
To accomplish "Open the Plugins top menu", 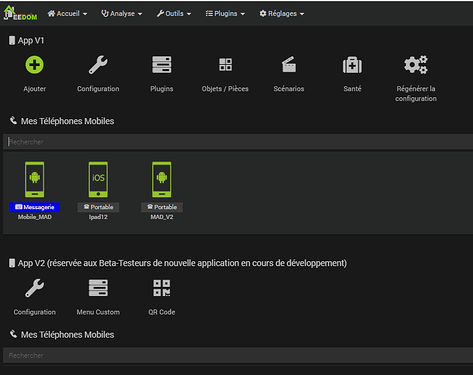I will tap(225, 14).
